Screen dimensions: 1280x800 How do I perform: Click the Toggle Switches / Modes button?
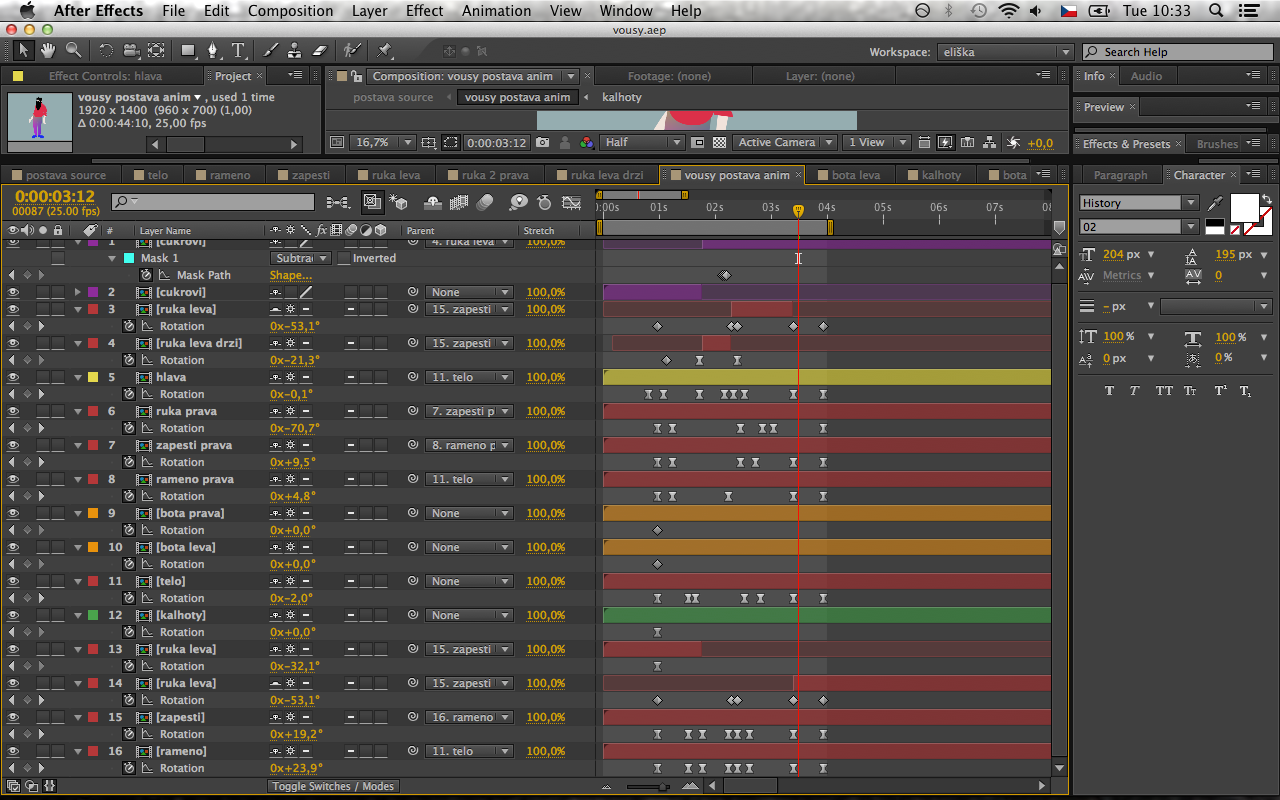333,786
